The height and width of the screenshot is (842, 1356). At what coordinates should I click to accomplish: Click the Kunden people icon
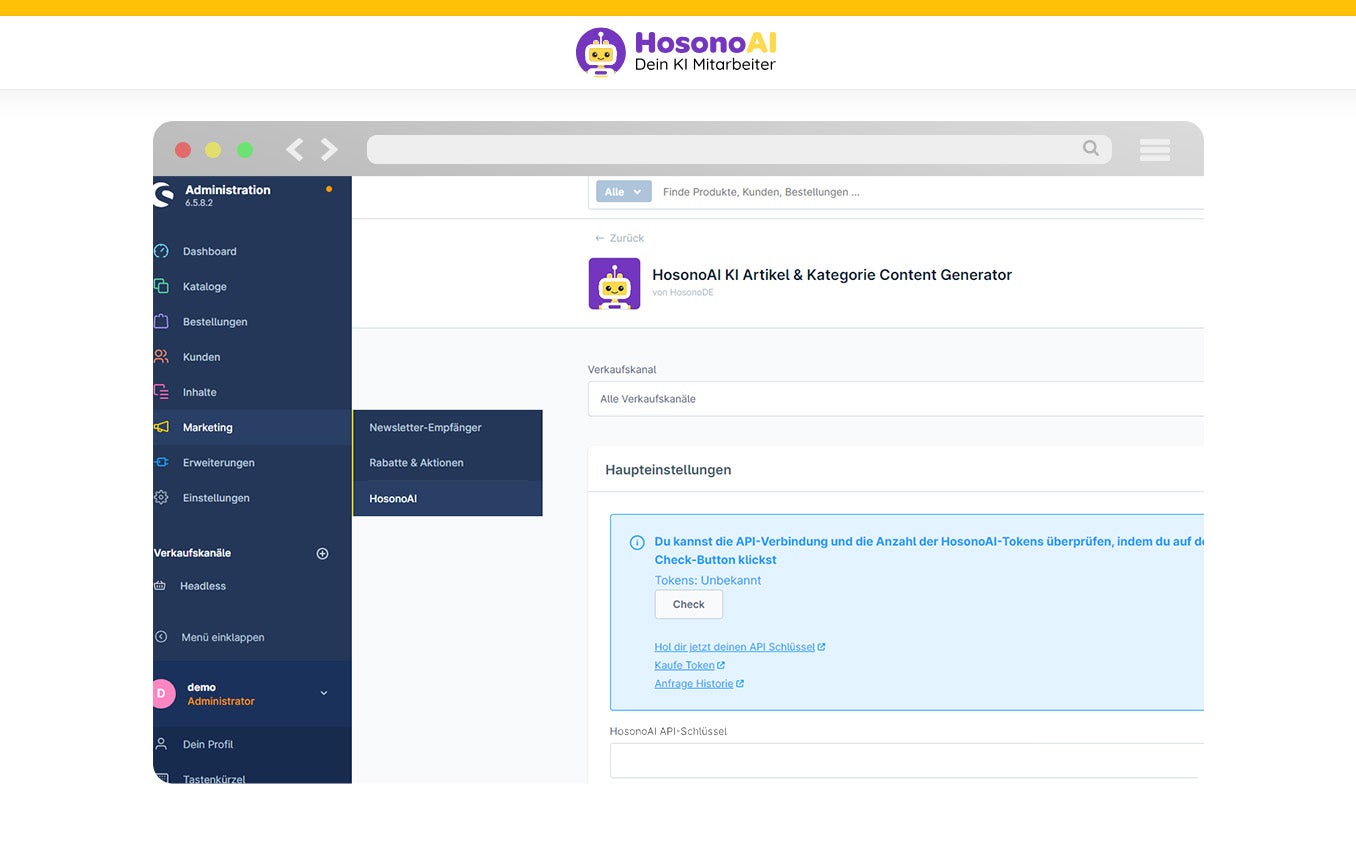(161, 356)
